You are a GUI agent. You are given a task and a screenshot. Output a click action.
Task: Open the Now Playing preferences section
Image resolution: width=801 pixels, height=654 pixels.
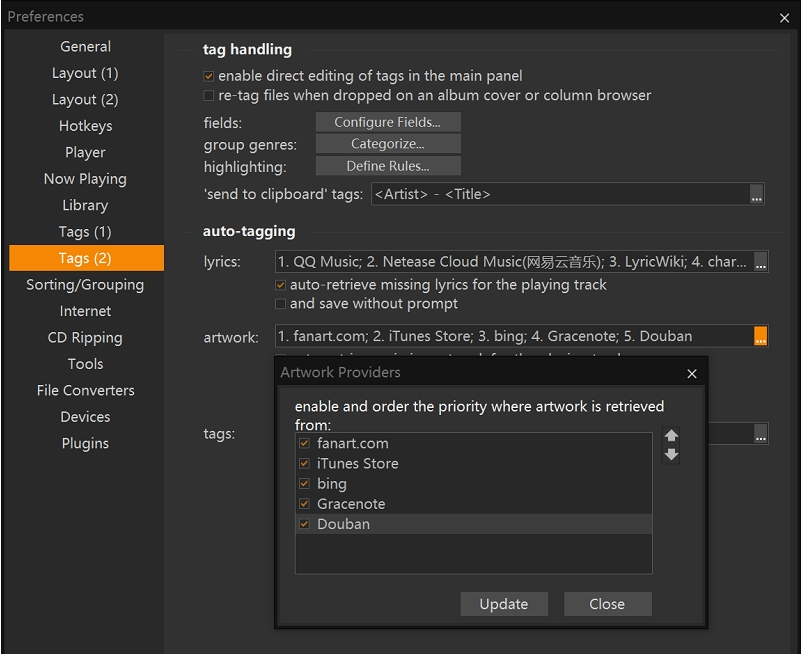click(x=85, y=179)
